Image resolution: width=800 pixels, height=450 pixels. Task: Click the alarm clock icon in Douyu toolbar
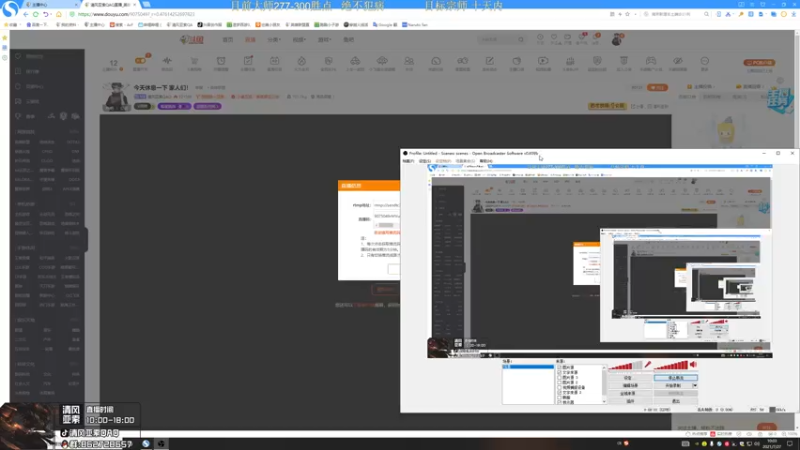[221, 61]
